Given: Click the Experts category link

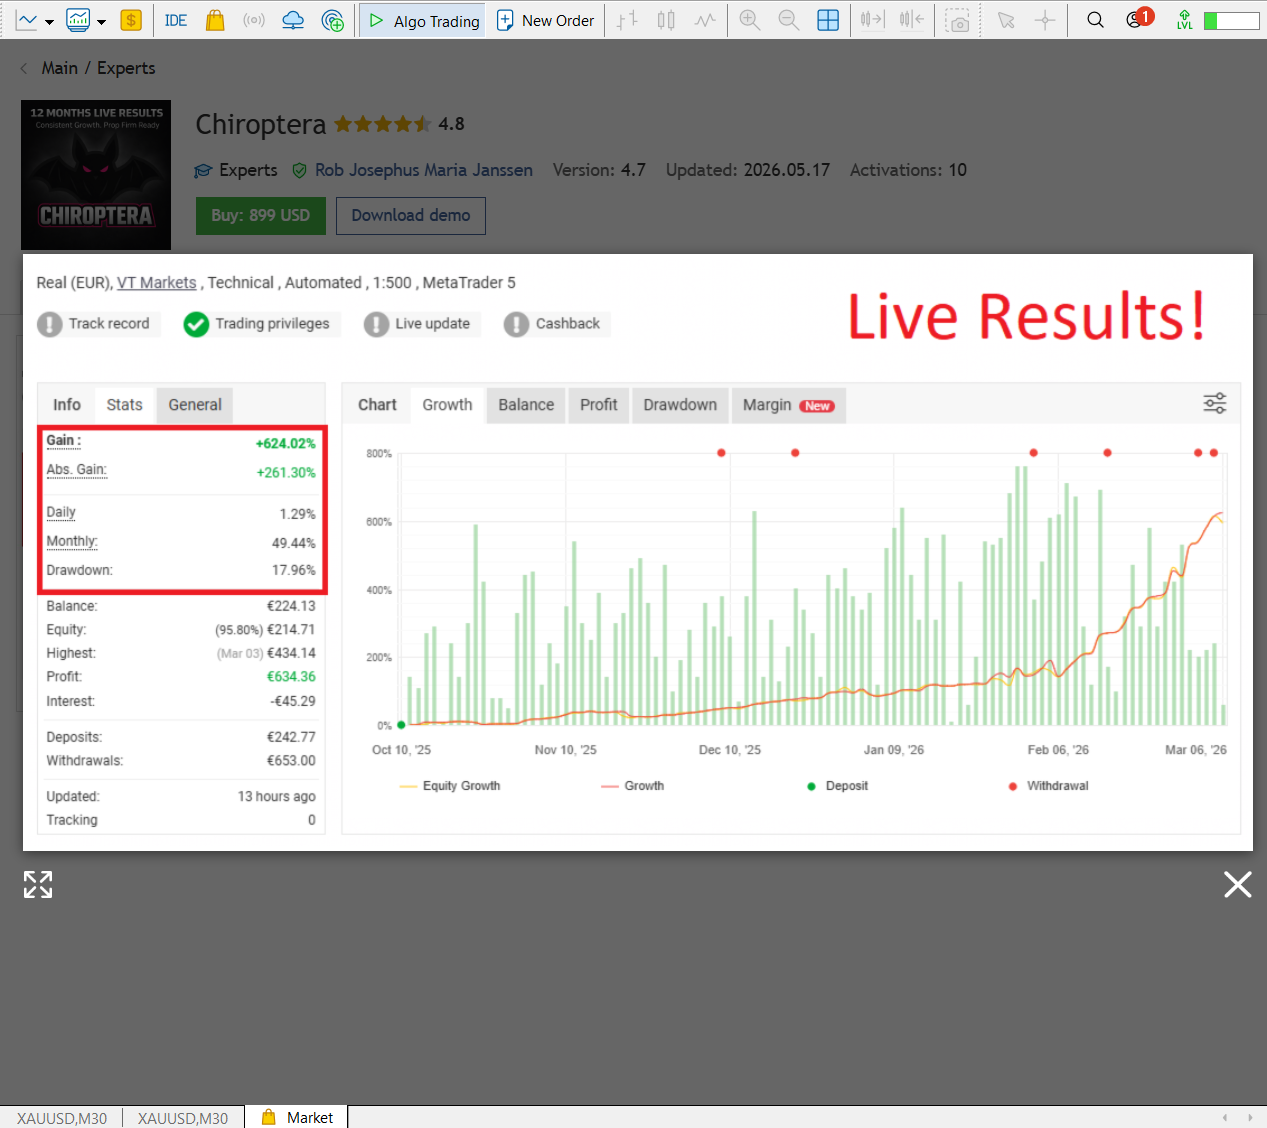Looking at the screenshot, I should (x=248, y=170).
